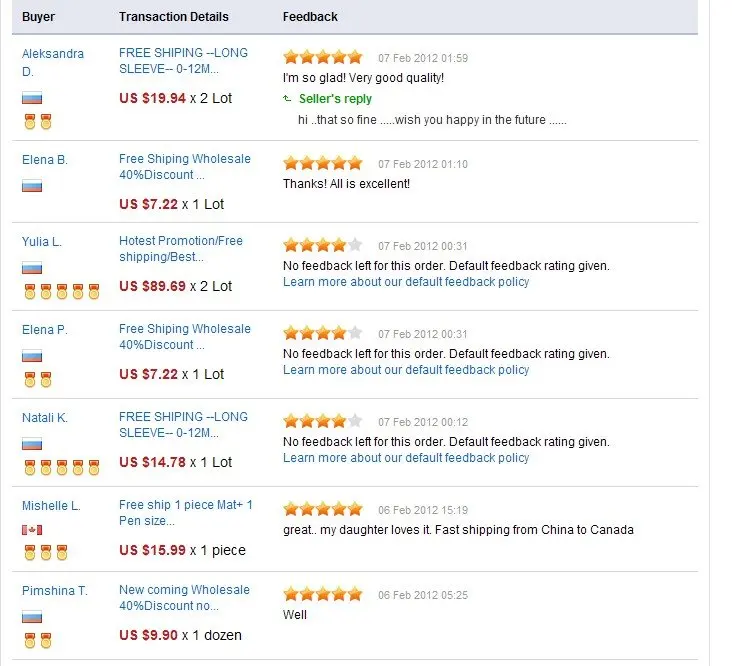Click the Canadian flag under Mishelle L.

pyautogui.click(x=32, y=530)
